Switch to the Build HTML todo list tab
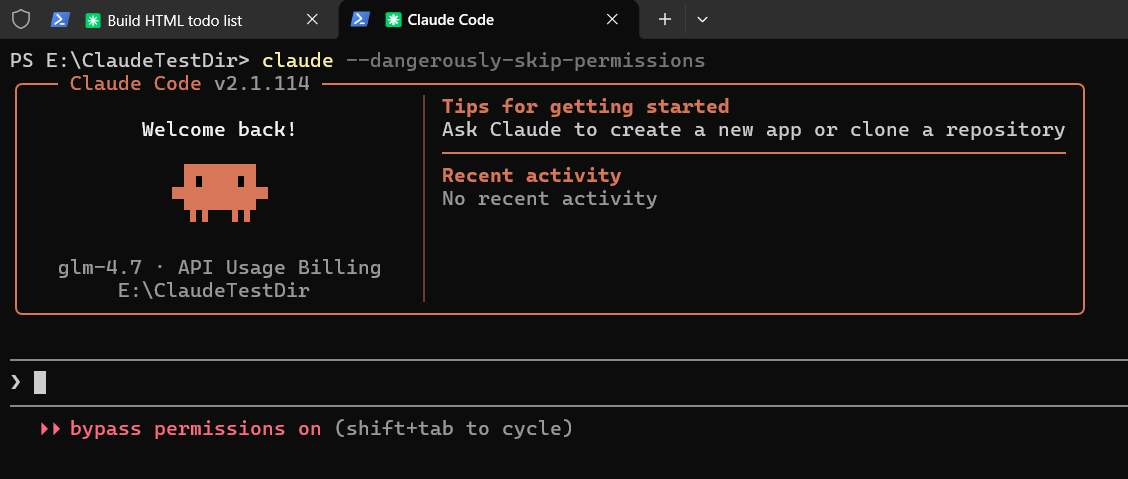 tap(180, 20)
